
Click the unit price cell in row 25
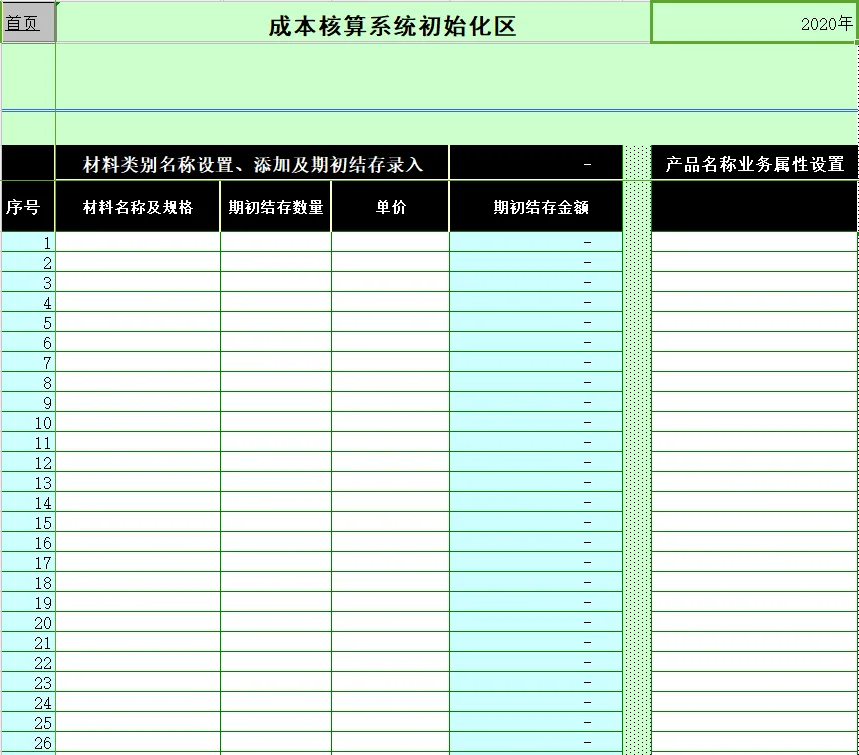point(390,722)
